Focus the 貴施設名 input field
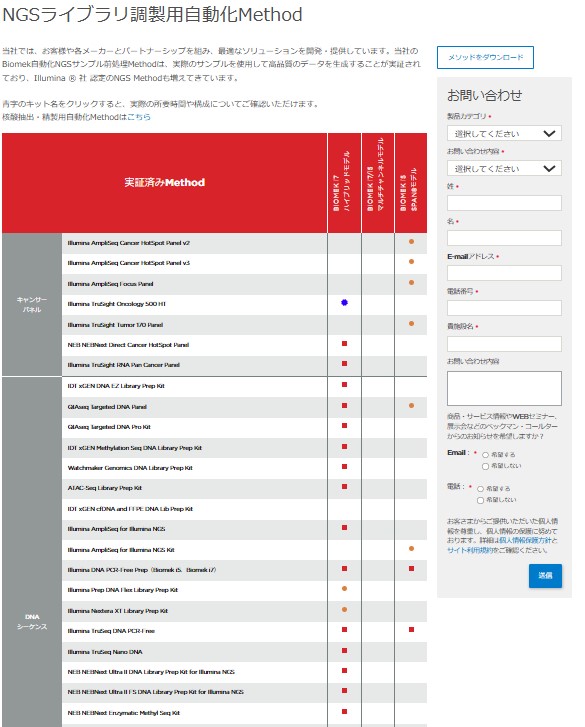 (x=504, y=344)
